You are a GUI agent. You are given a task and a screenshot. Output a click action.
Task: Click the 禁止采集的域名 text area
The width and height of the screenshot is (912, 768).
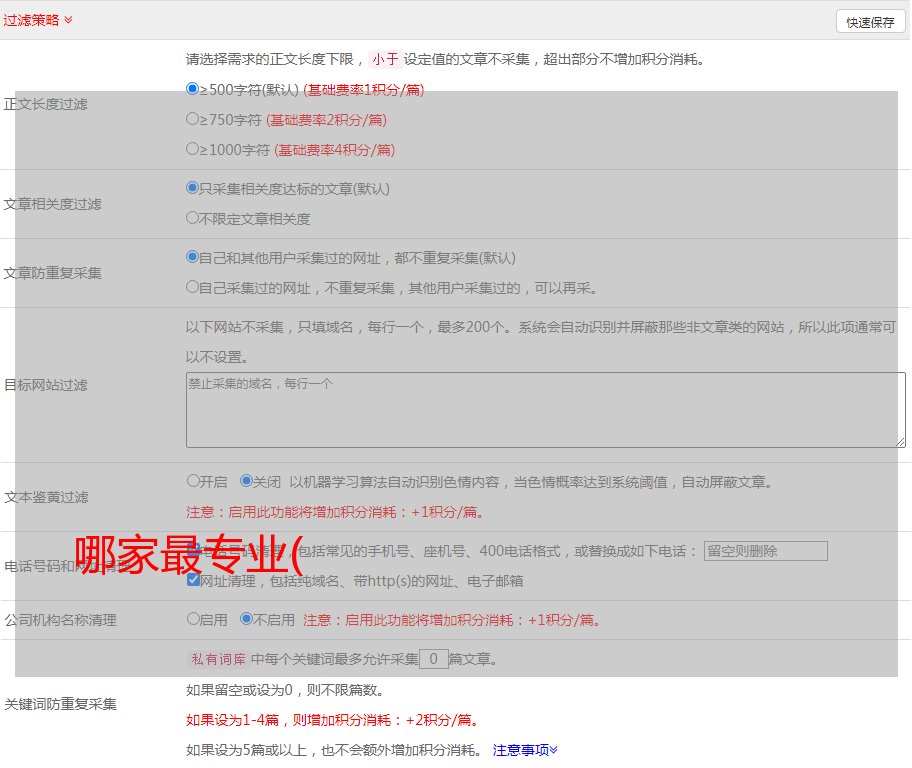pos(545,410)
